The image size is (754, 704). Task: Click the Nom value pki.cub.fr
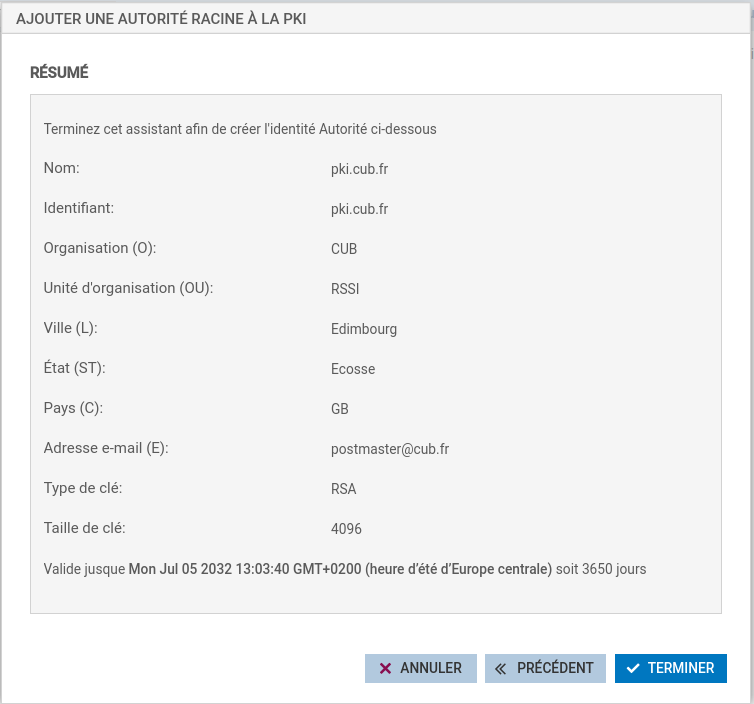359,169
